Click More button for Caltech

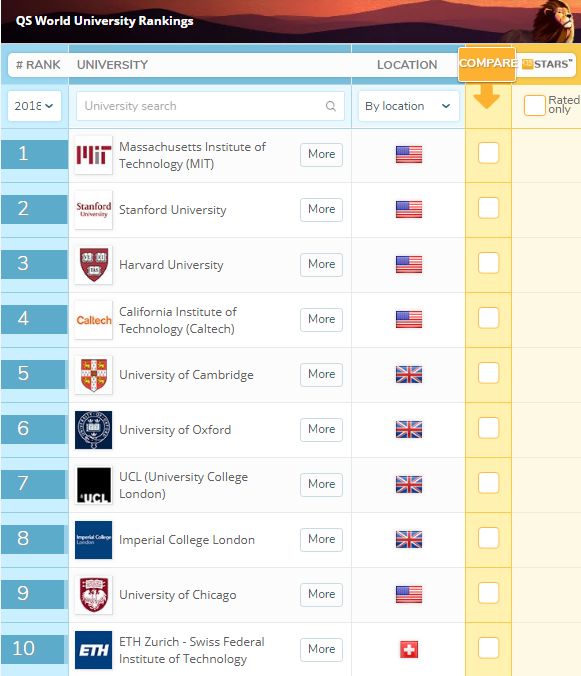pos(322,319)
